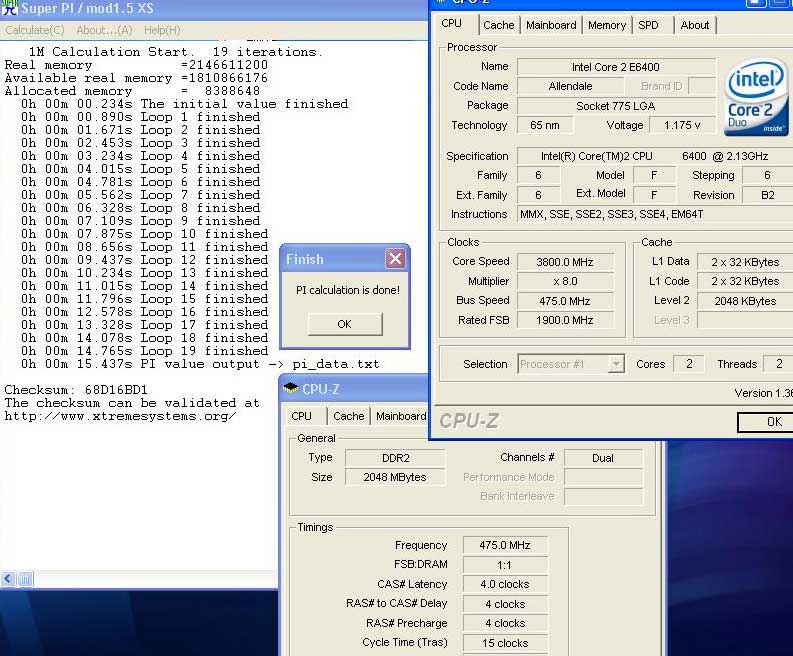Select CPU tab in rear CPU-Z memory window
Image resolution: width=793 pixels, height=656 pixels.
301,416
